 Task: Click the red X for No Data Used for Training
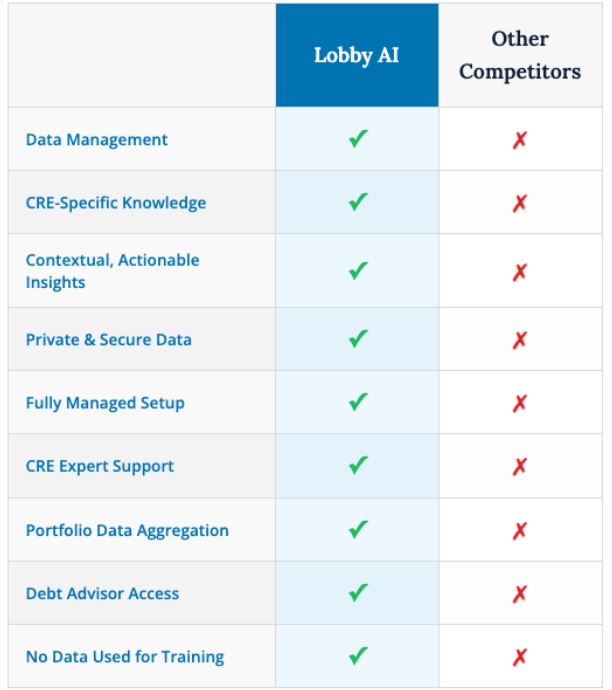pos(519,657)
